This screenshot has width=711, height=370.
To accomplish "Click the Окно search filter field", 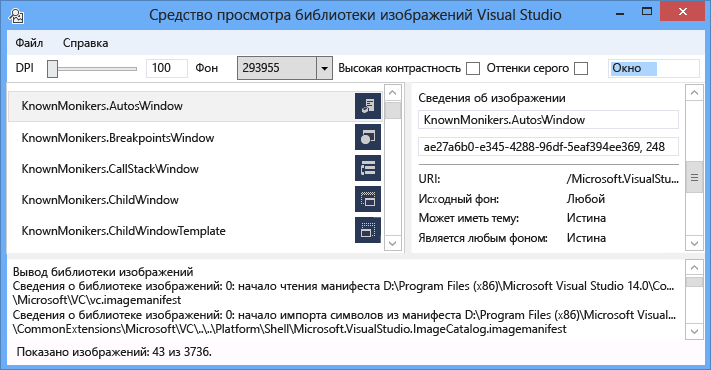I will click(653, 68).
